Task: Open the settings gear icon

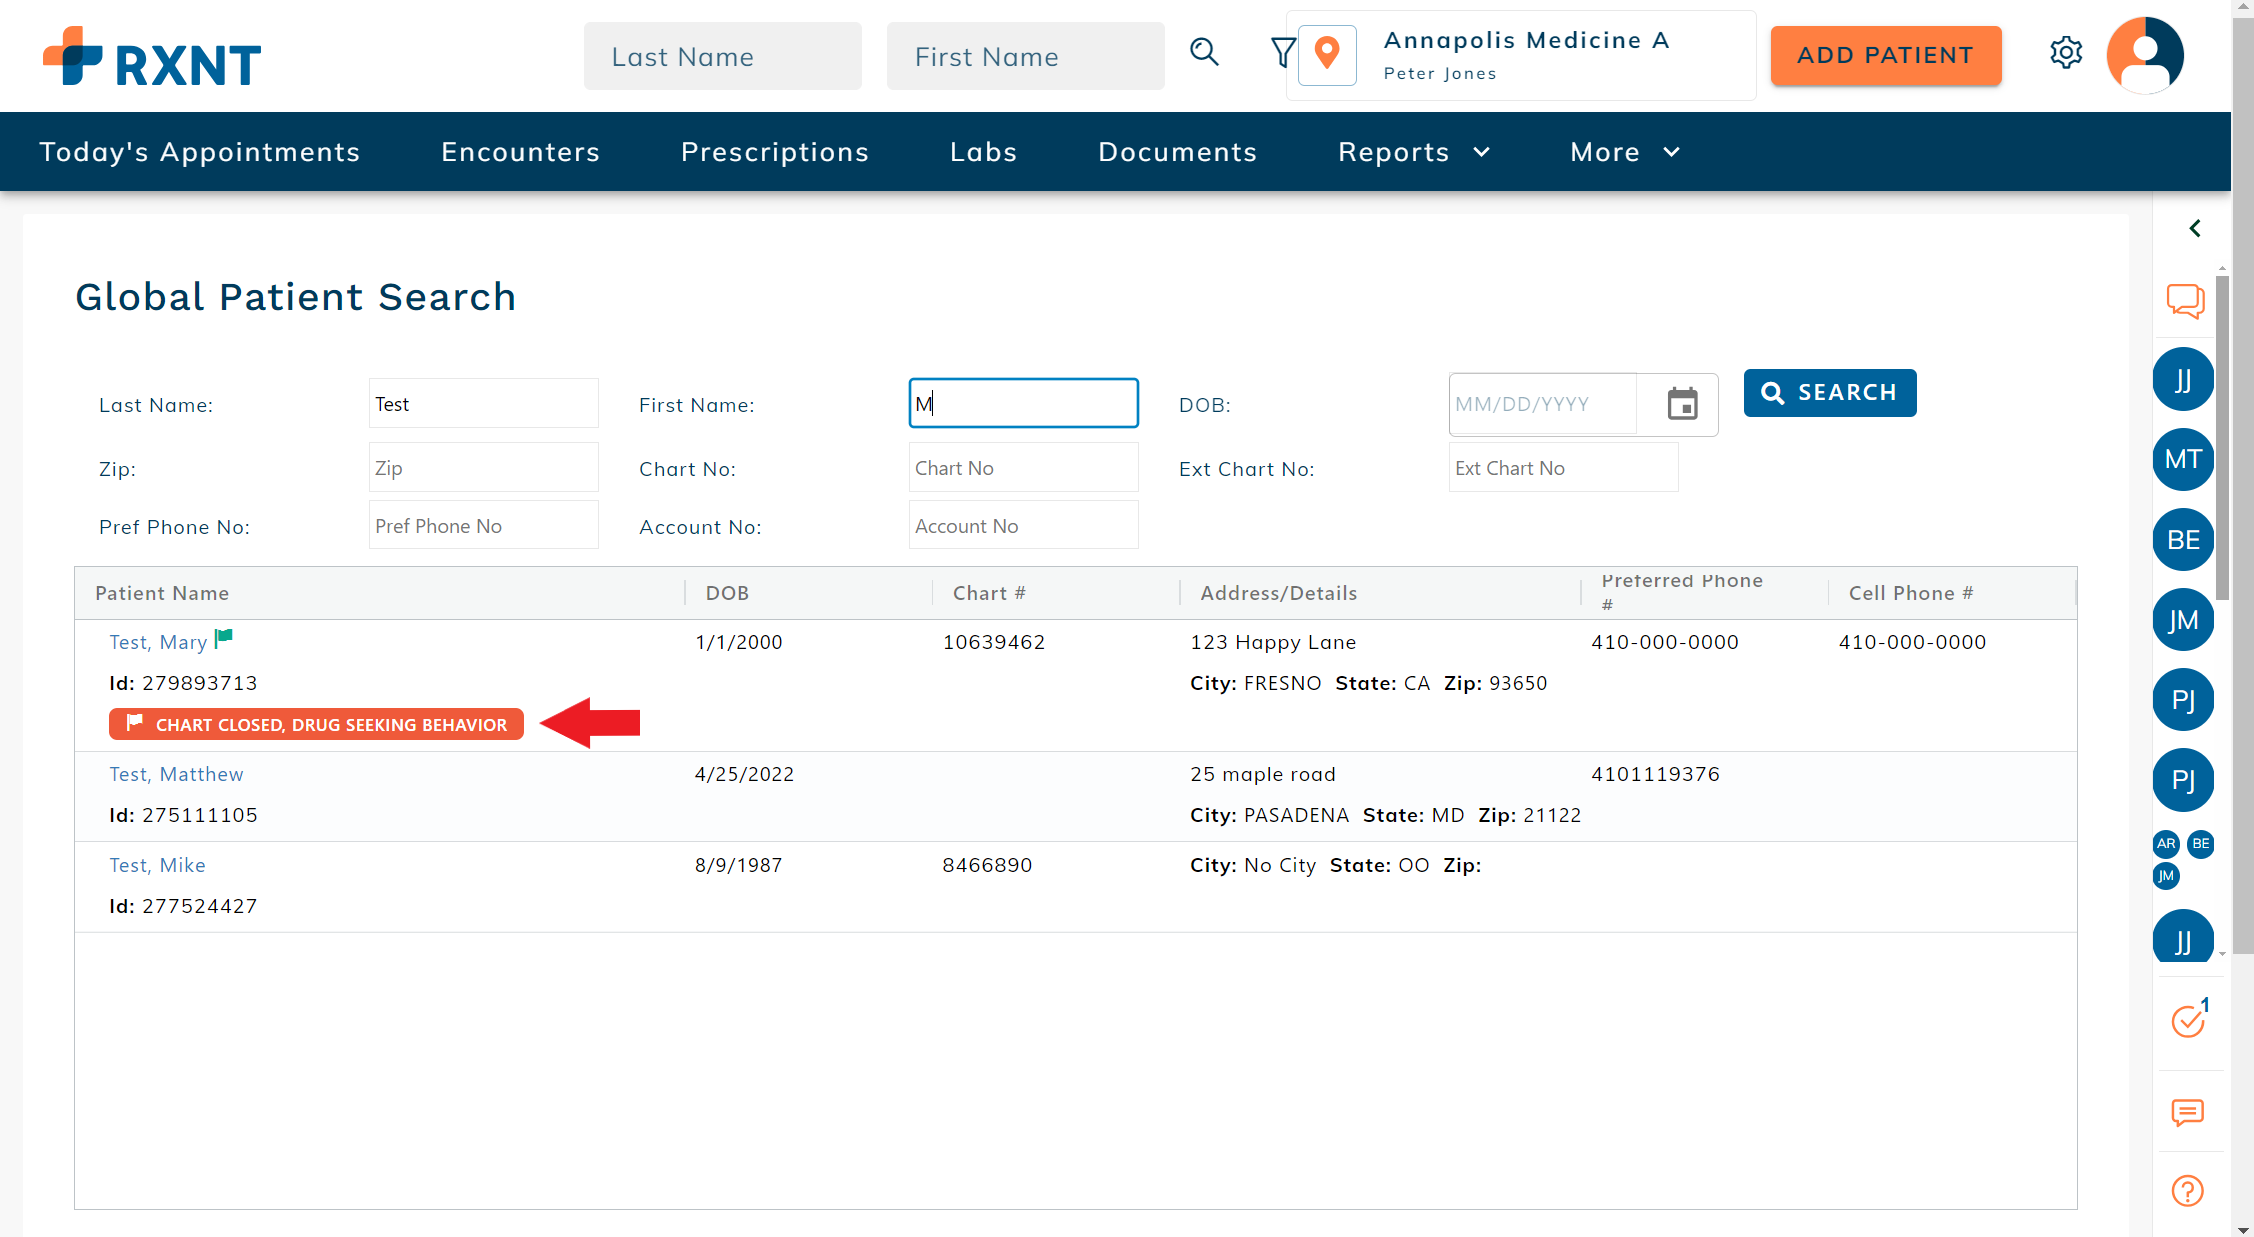Action: tap(2065, 53)
